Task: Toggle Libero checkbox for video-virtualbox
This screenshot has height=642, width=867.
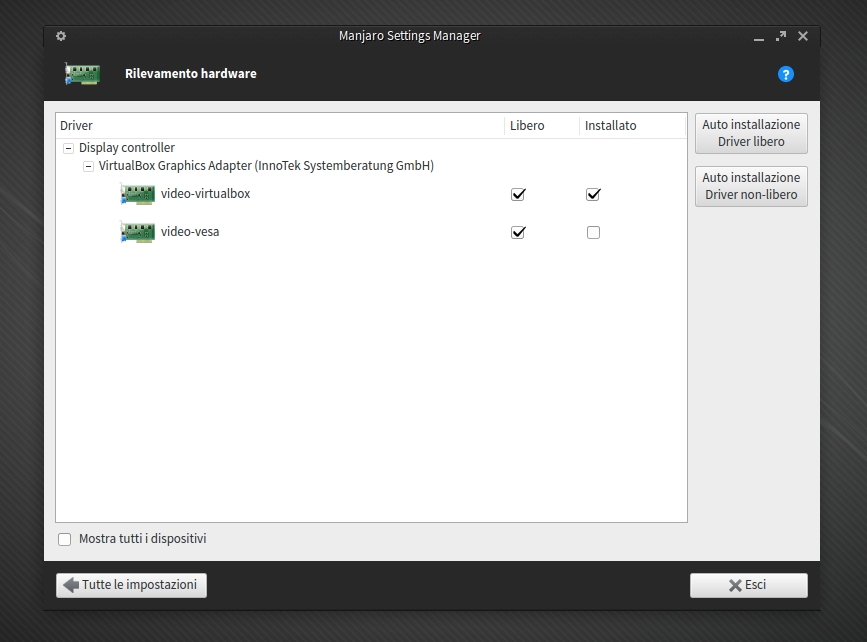Action: click(518, 194)
